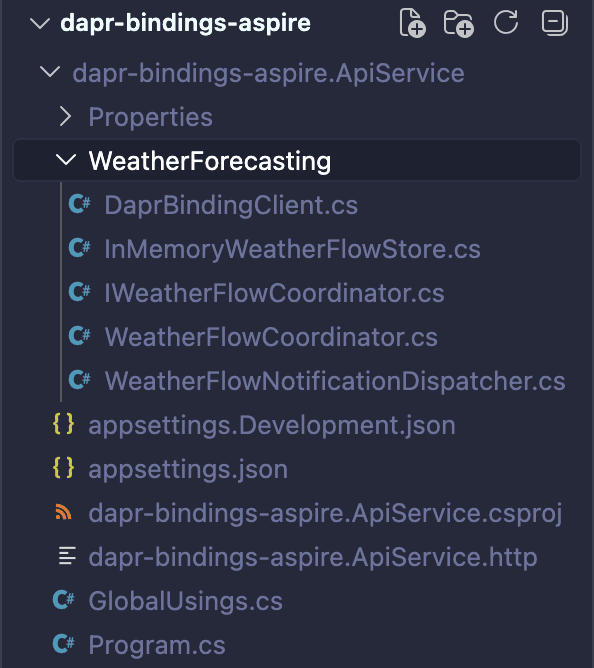
Task: Select WeatherFlowCoordinator.cs in the tree
Action: point(271,337)
